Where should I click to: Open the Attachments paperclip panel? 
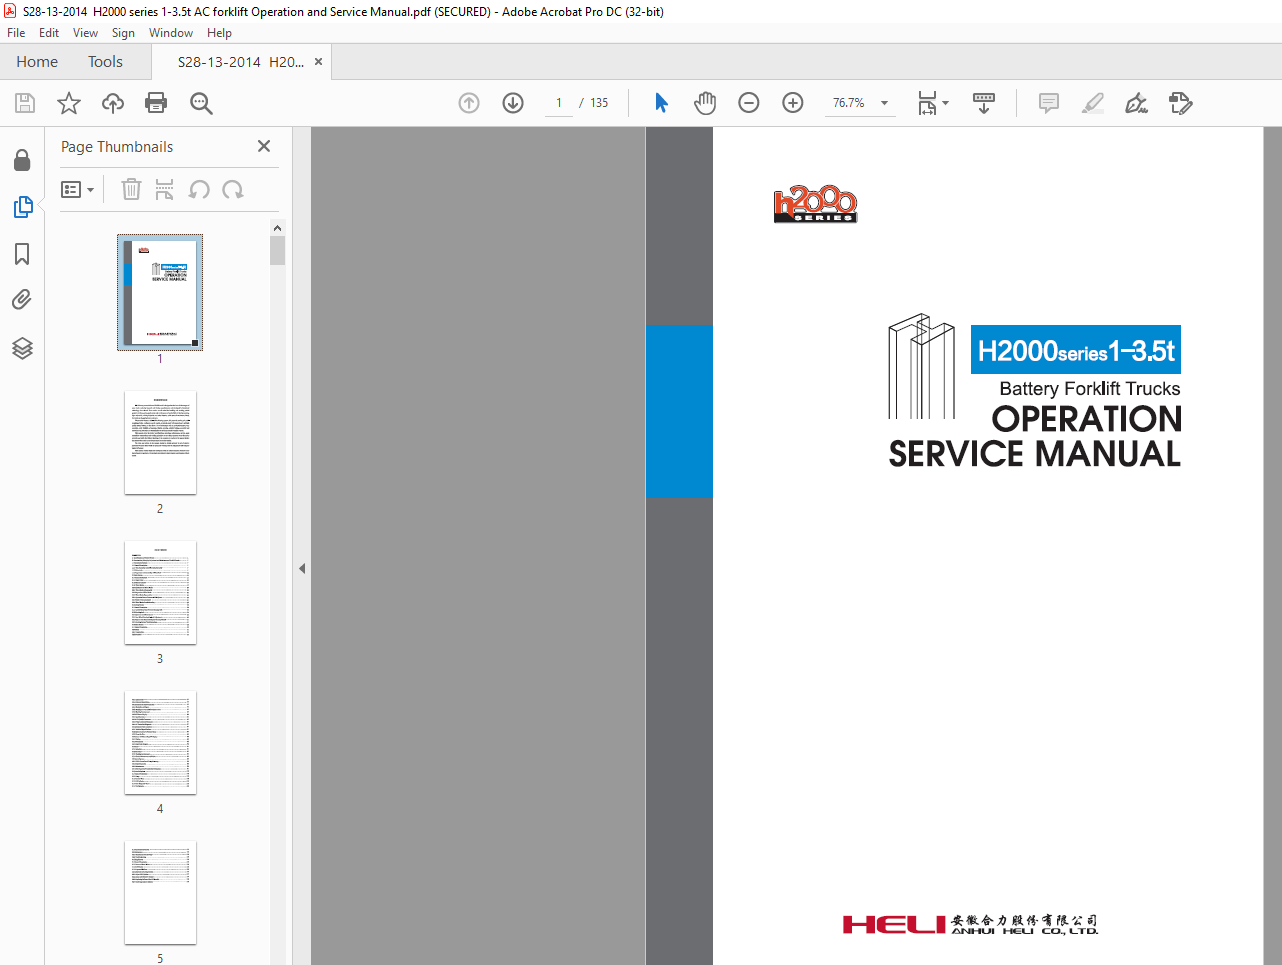tap(22, 300)
